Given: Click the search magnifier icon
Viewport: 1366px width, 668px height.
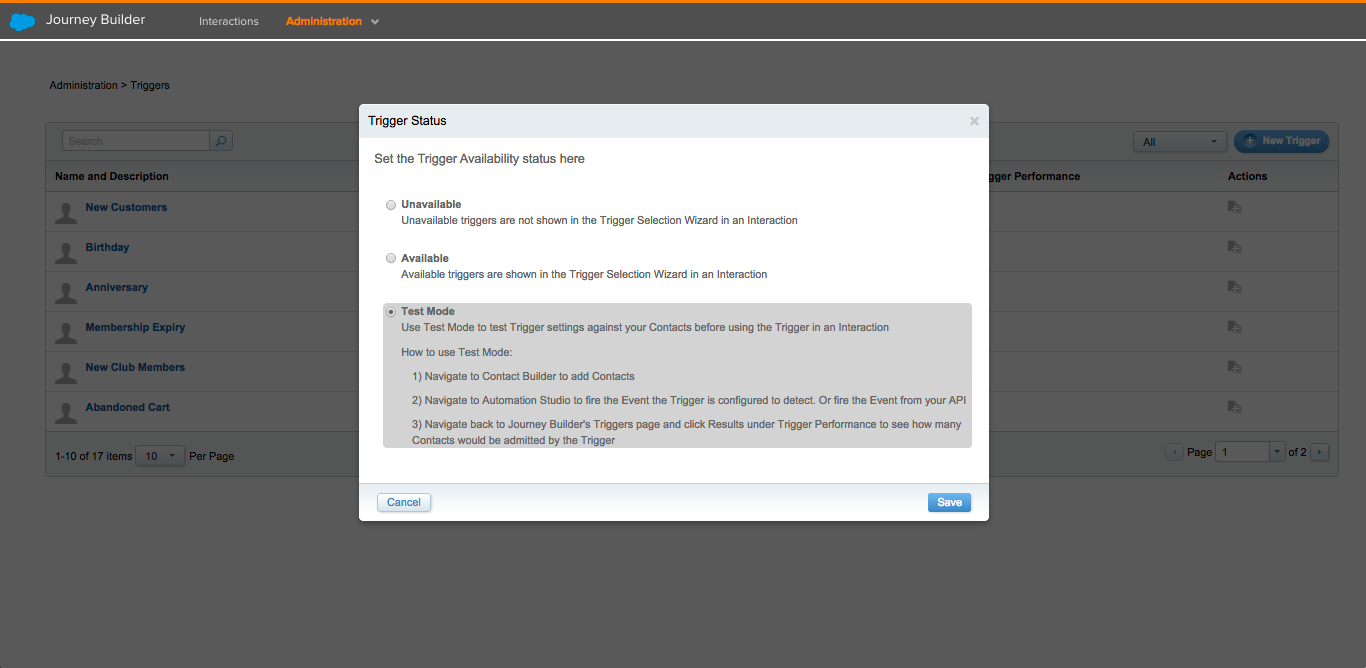Looking at the screenshot, I should [x=221, y=141].
